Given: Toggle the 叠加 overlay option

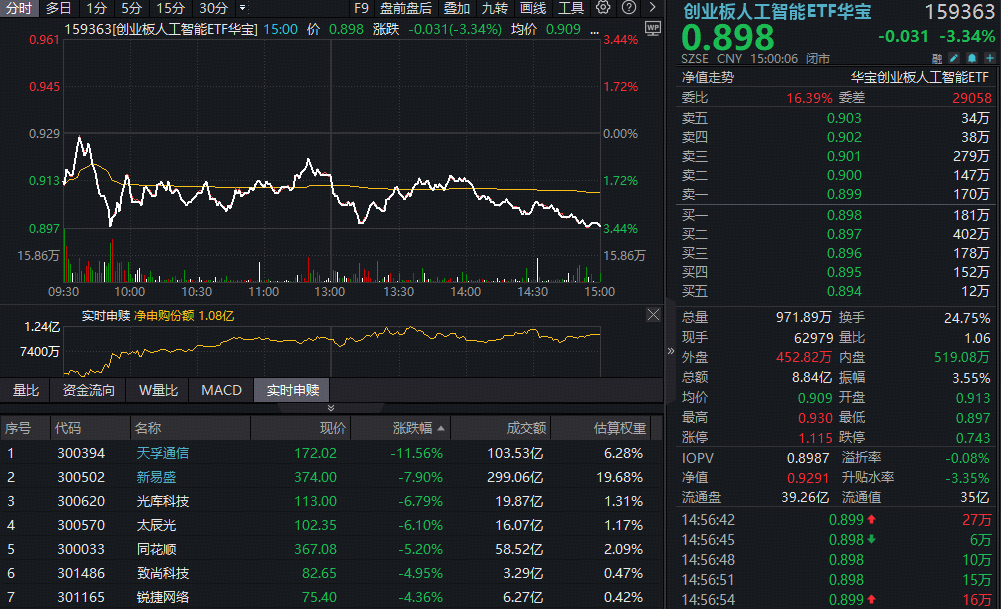Looking at the screenshot, I should coord(456,8).
